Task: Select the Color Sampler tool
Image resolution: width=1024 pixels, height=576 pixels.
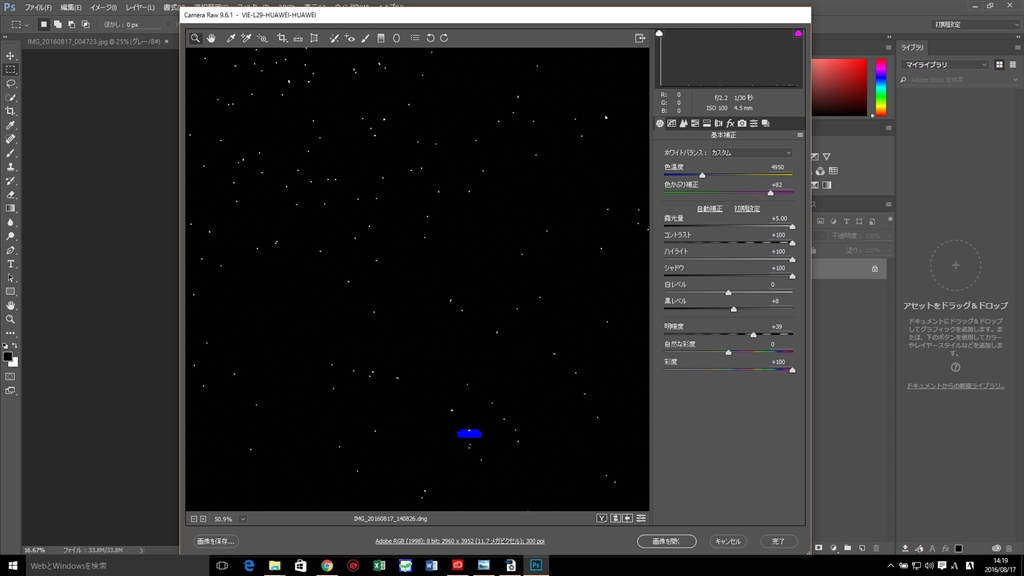Action: [246, 39]
